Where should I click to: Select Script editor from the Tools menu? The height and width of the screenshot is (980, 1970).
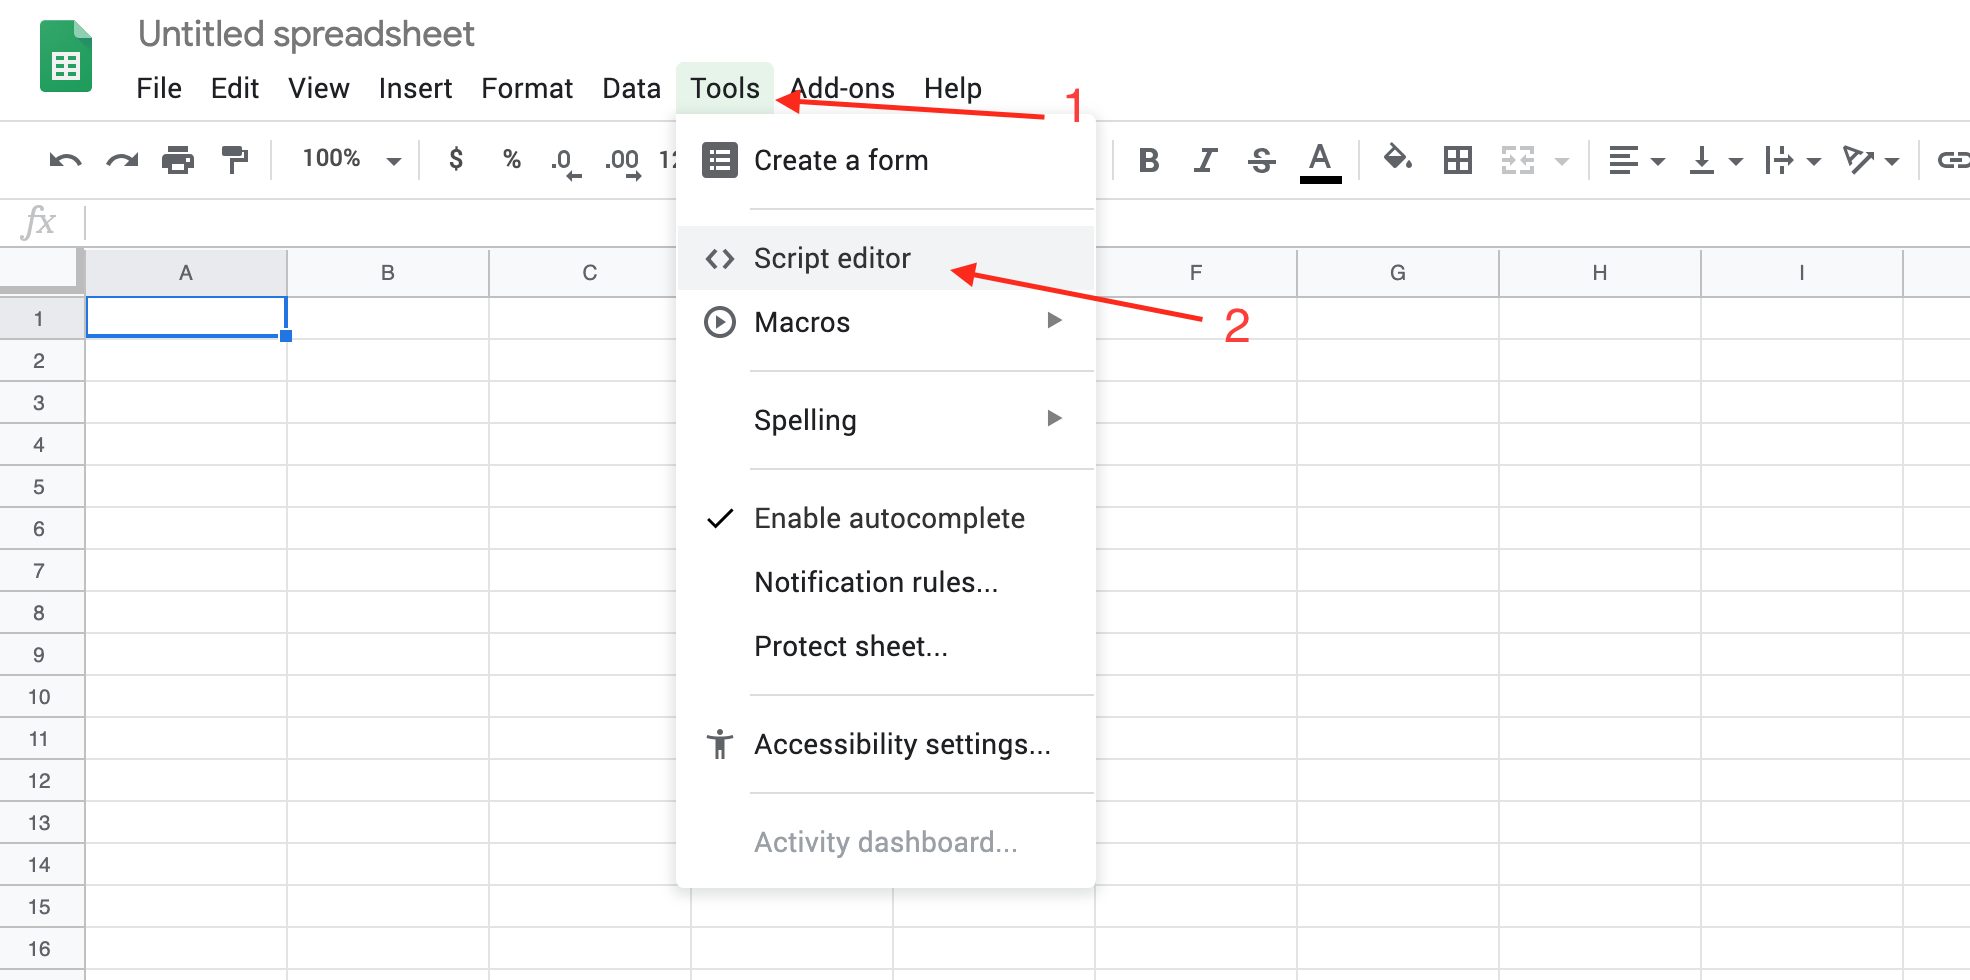pyautogui.click(x=831, y=258)
